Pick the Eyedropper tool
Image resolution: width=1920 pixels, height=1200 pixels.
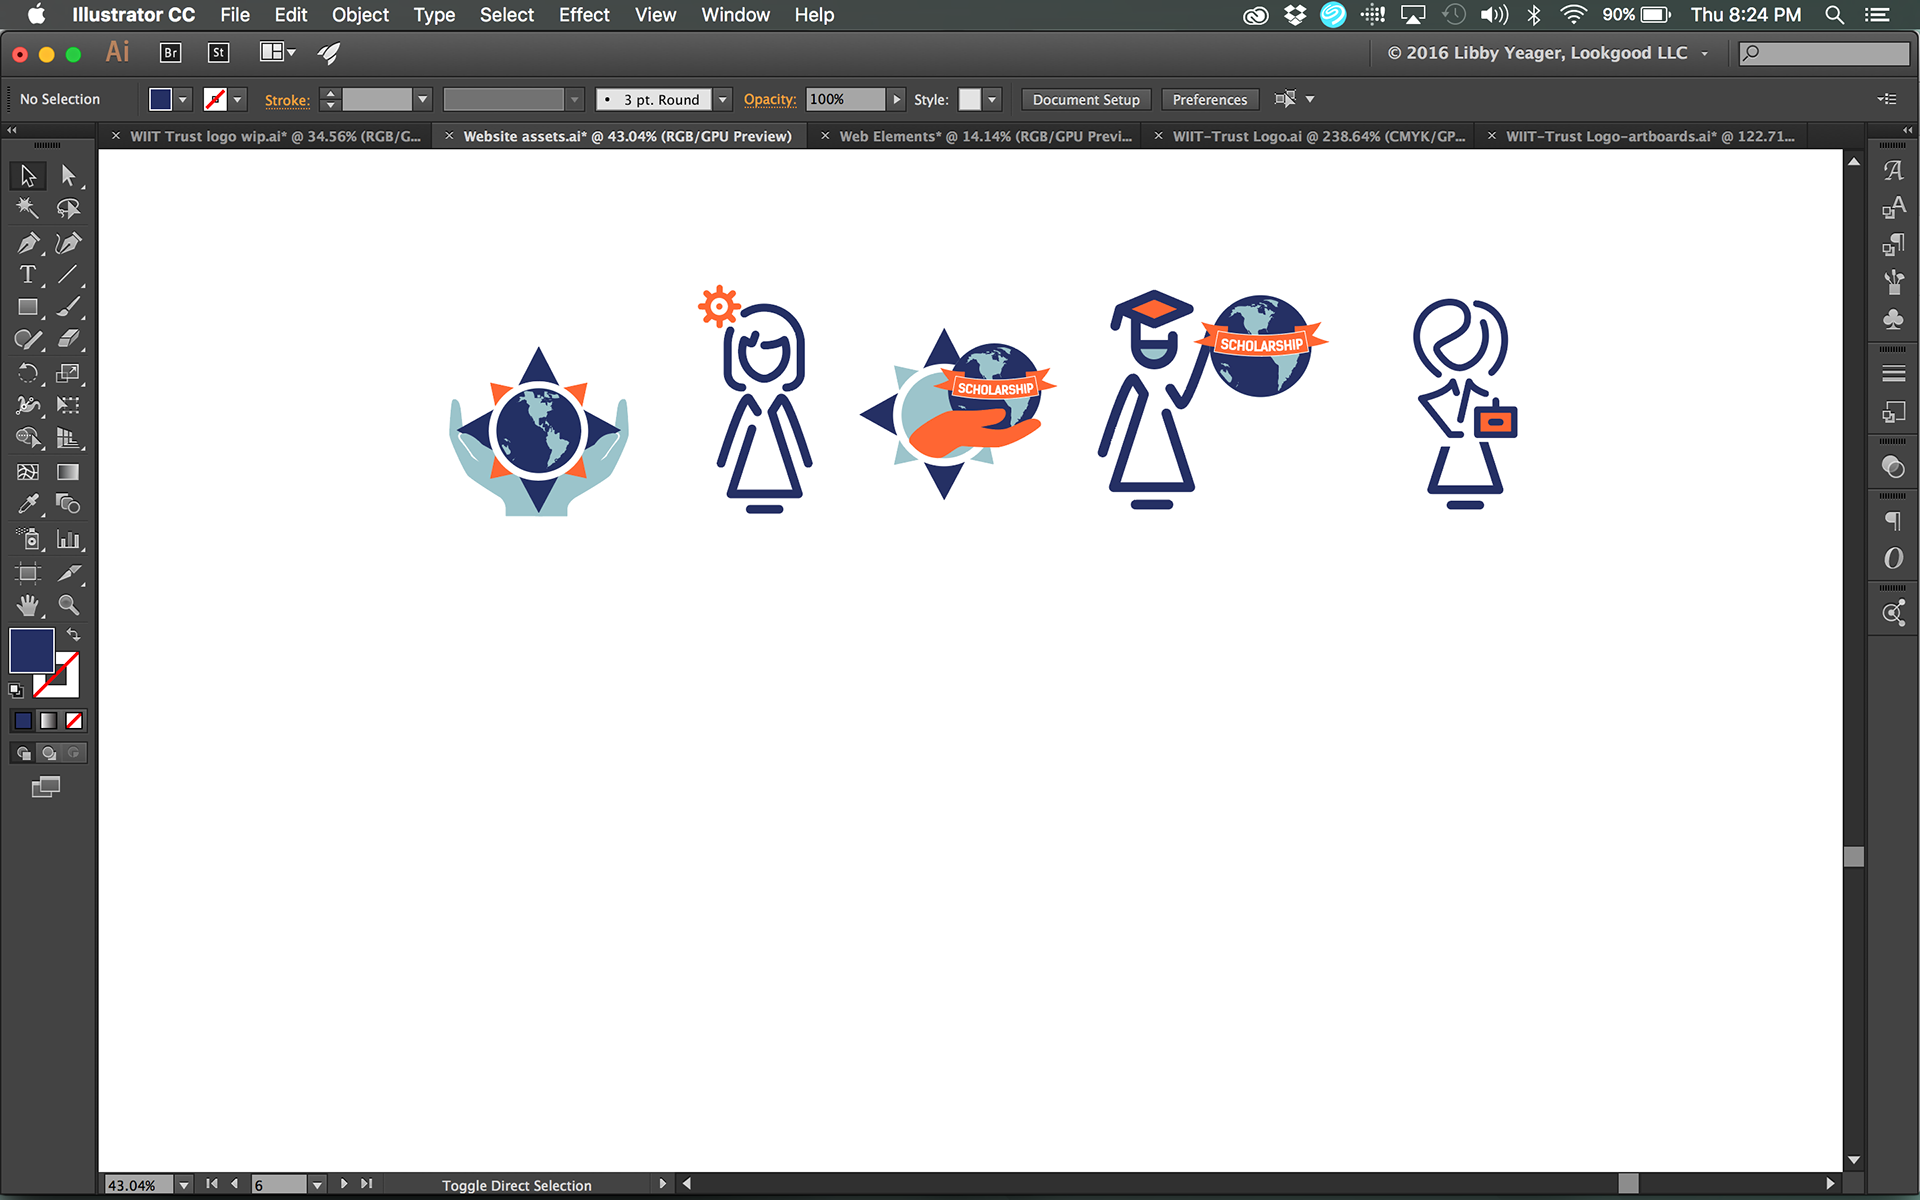point(27,504)
